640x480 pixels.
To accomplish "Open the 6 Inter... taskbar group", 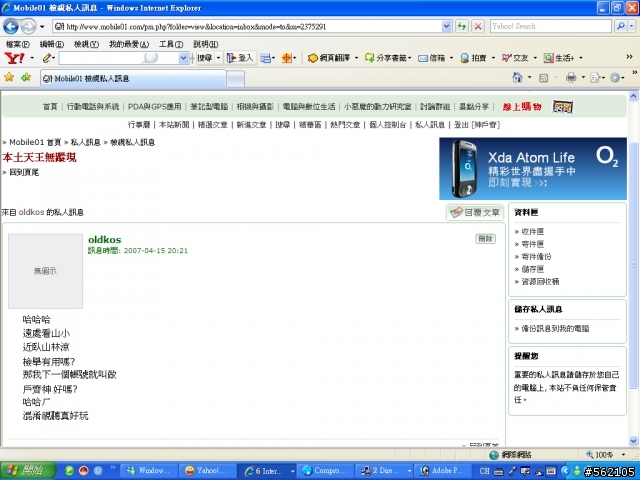I will (x=268, y=471).
